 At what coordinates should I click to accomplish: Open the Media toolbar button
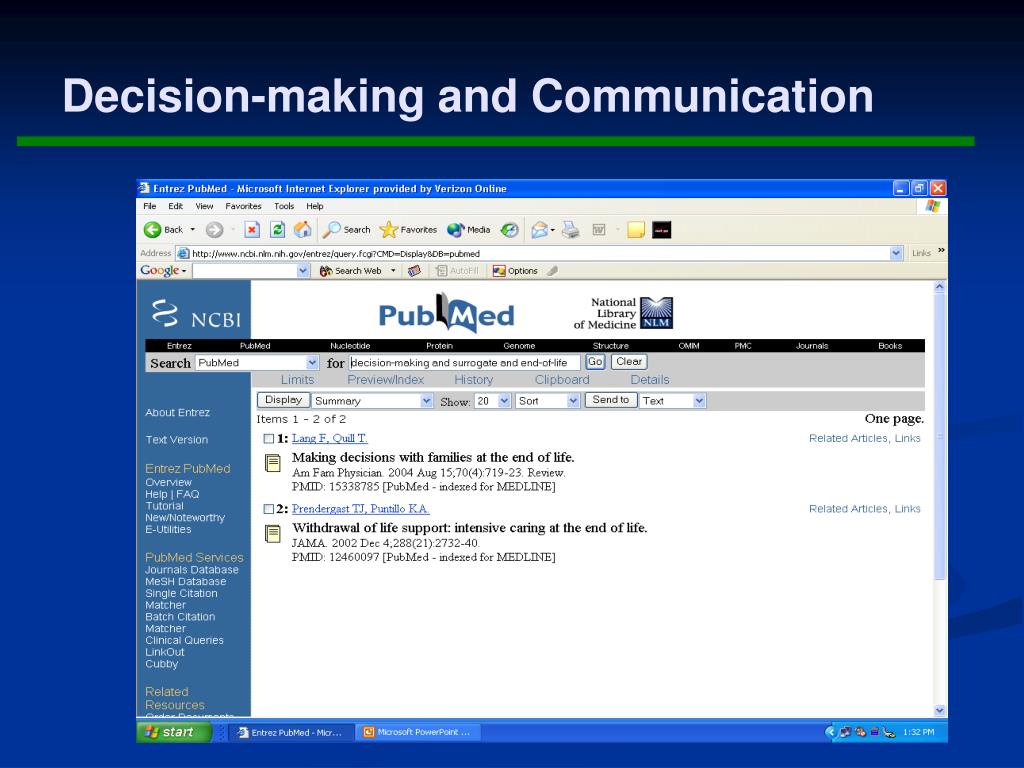468,230
